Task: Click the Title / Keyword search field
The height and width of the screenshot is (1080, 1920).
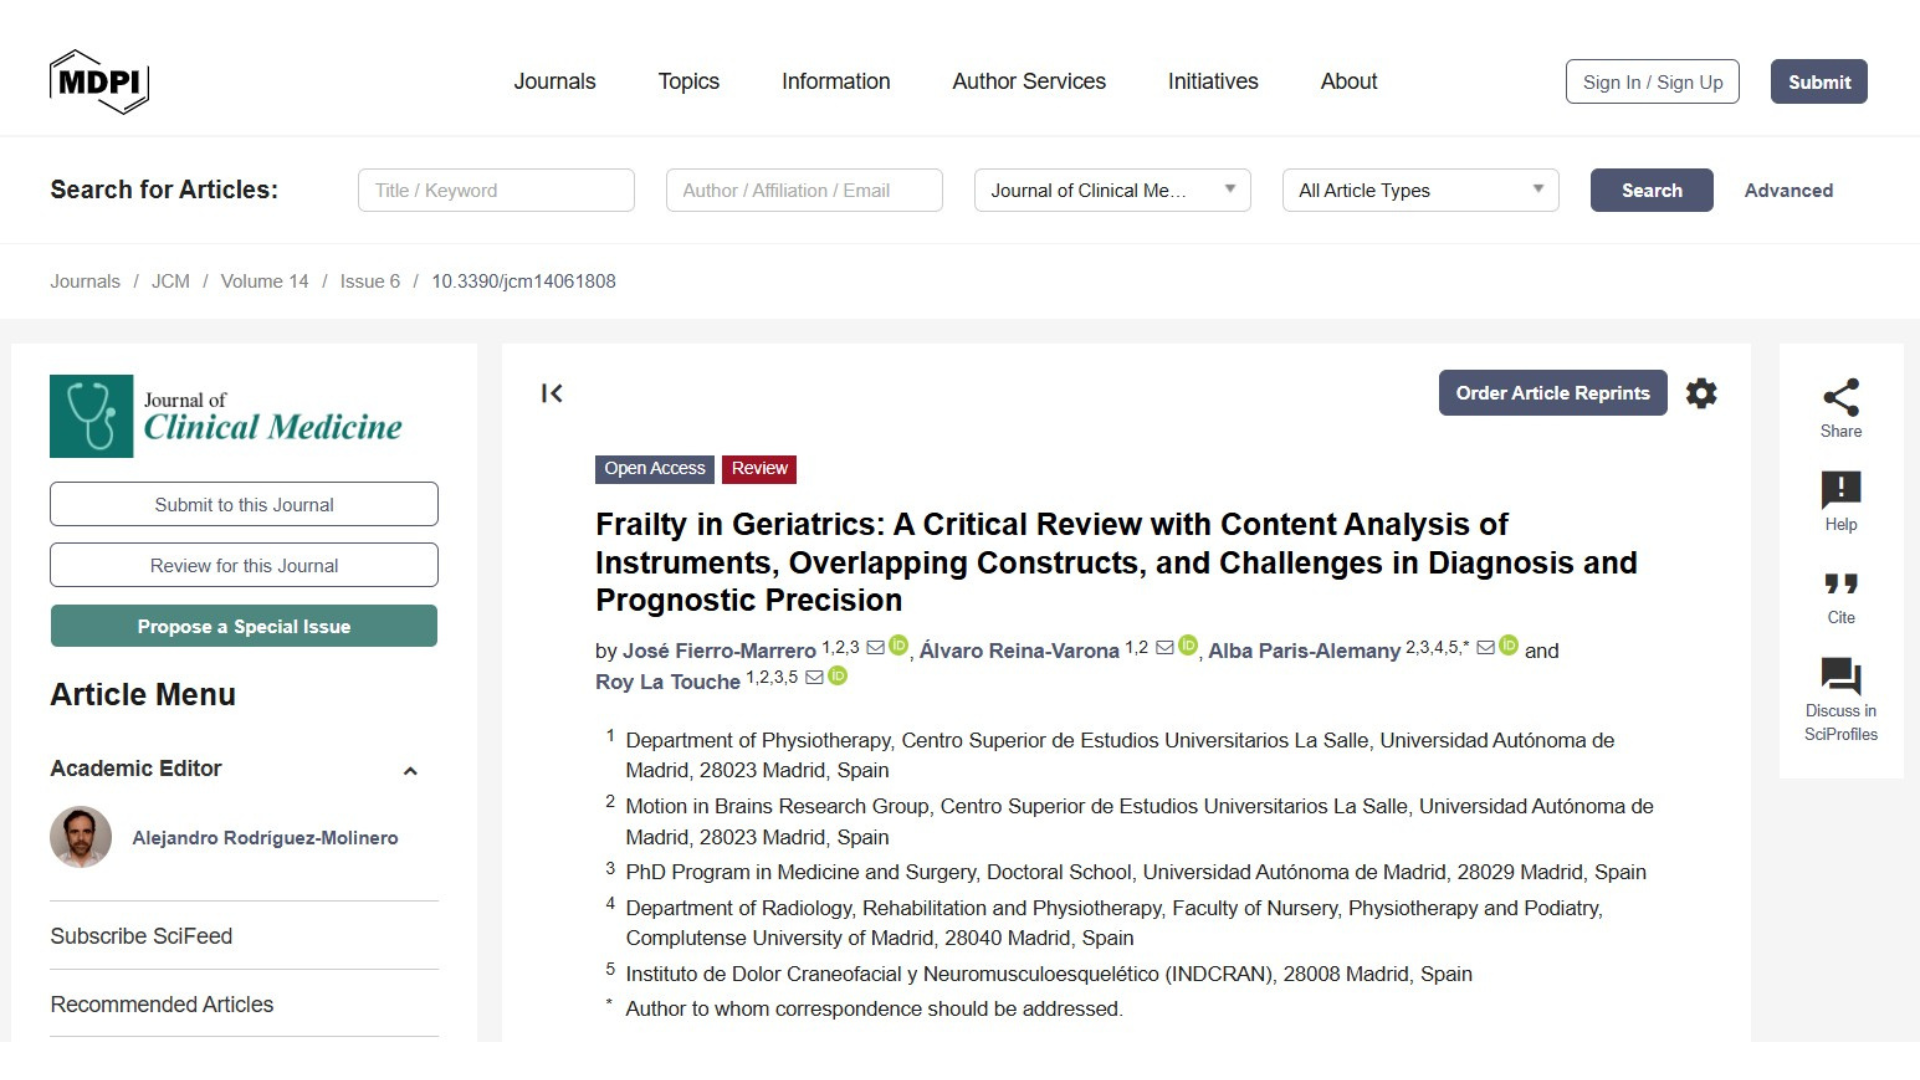Action: click(x=496, y=190)
